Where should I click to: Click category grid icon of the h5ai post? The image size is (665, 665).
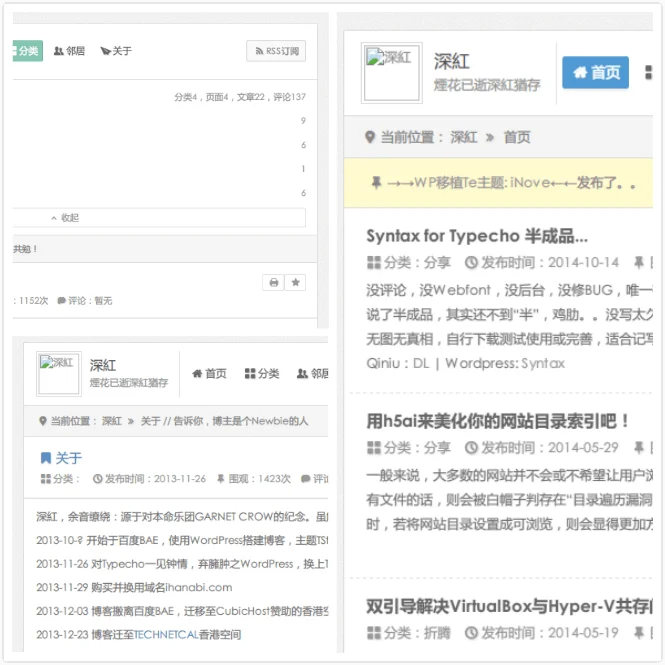tap(374, 448)
